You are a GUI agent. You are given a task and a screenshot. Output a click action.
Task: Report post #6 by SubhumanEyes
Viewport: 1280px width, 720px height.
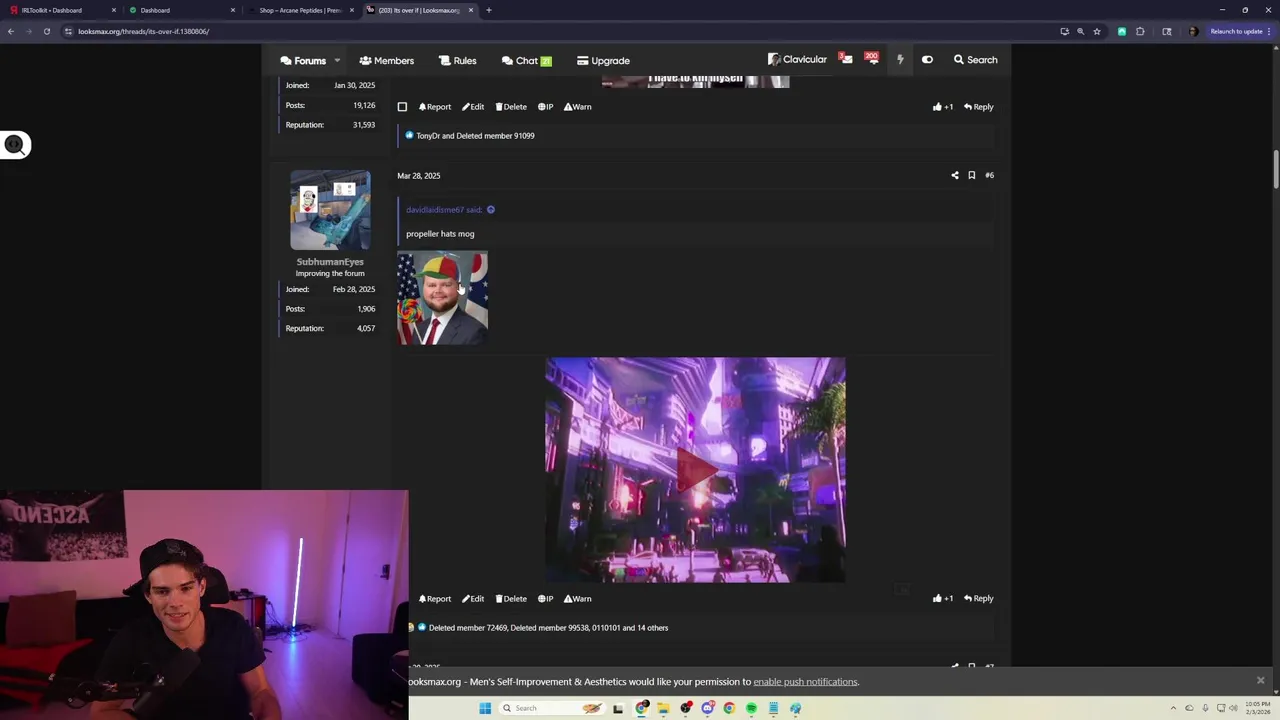[435, 599]
